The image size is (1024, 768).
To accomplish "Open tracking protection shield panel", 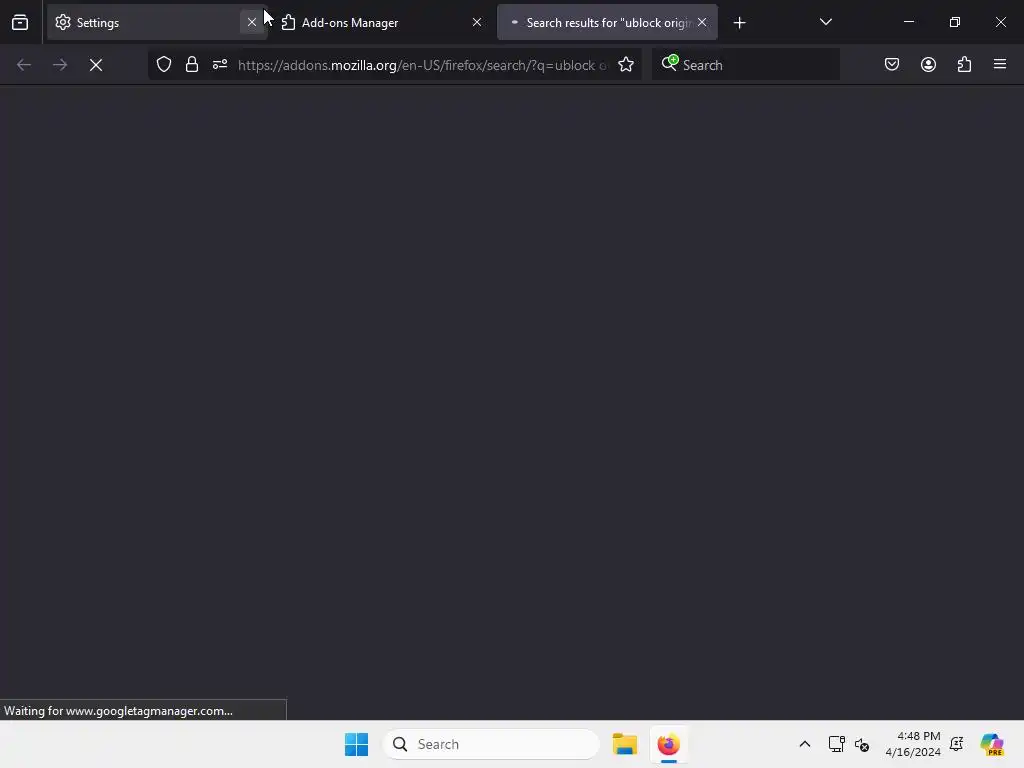I will click(164, 65).
